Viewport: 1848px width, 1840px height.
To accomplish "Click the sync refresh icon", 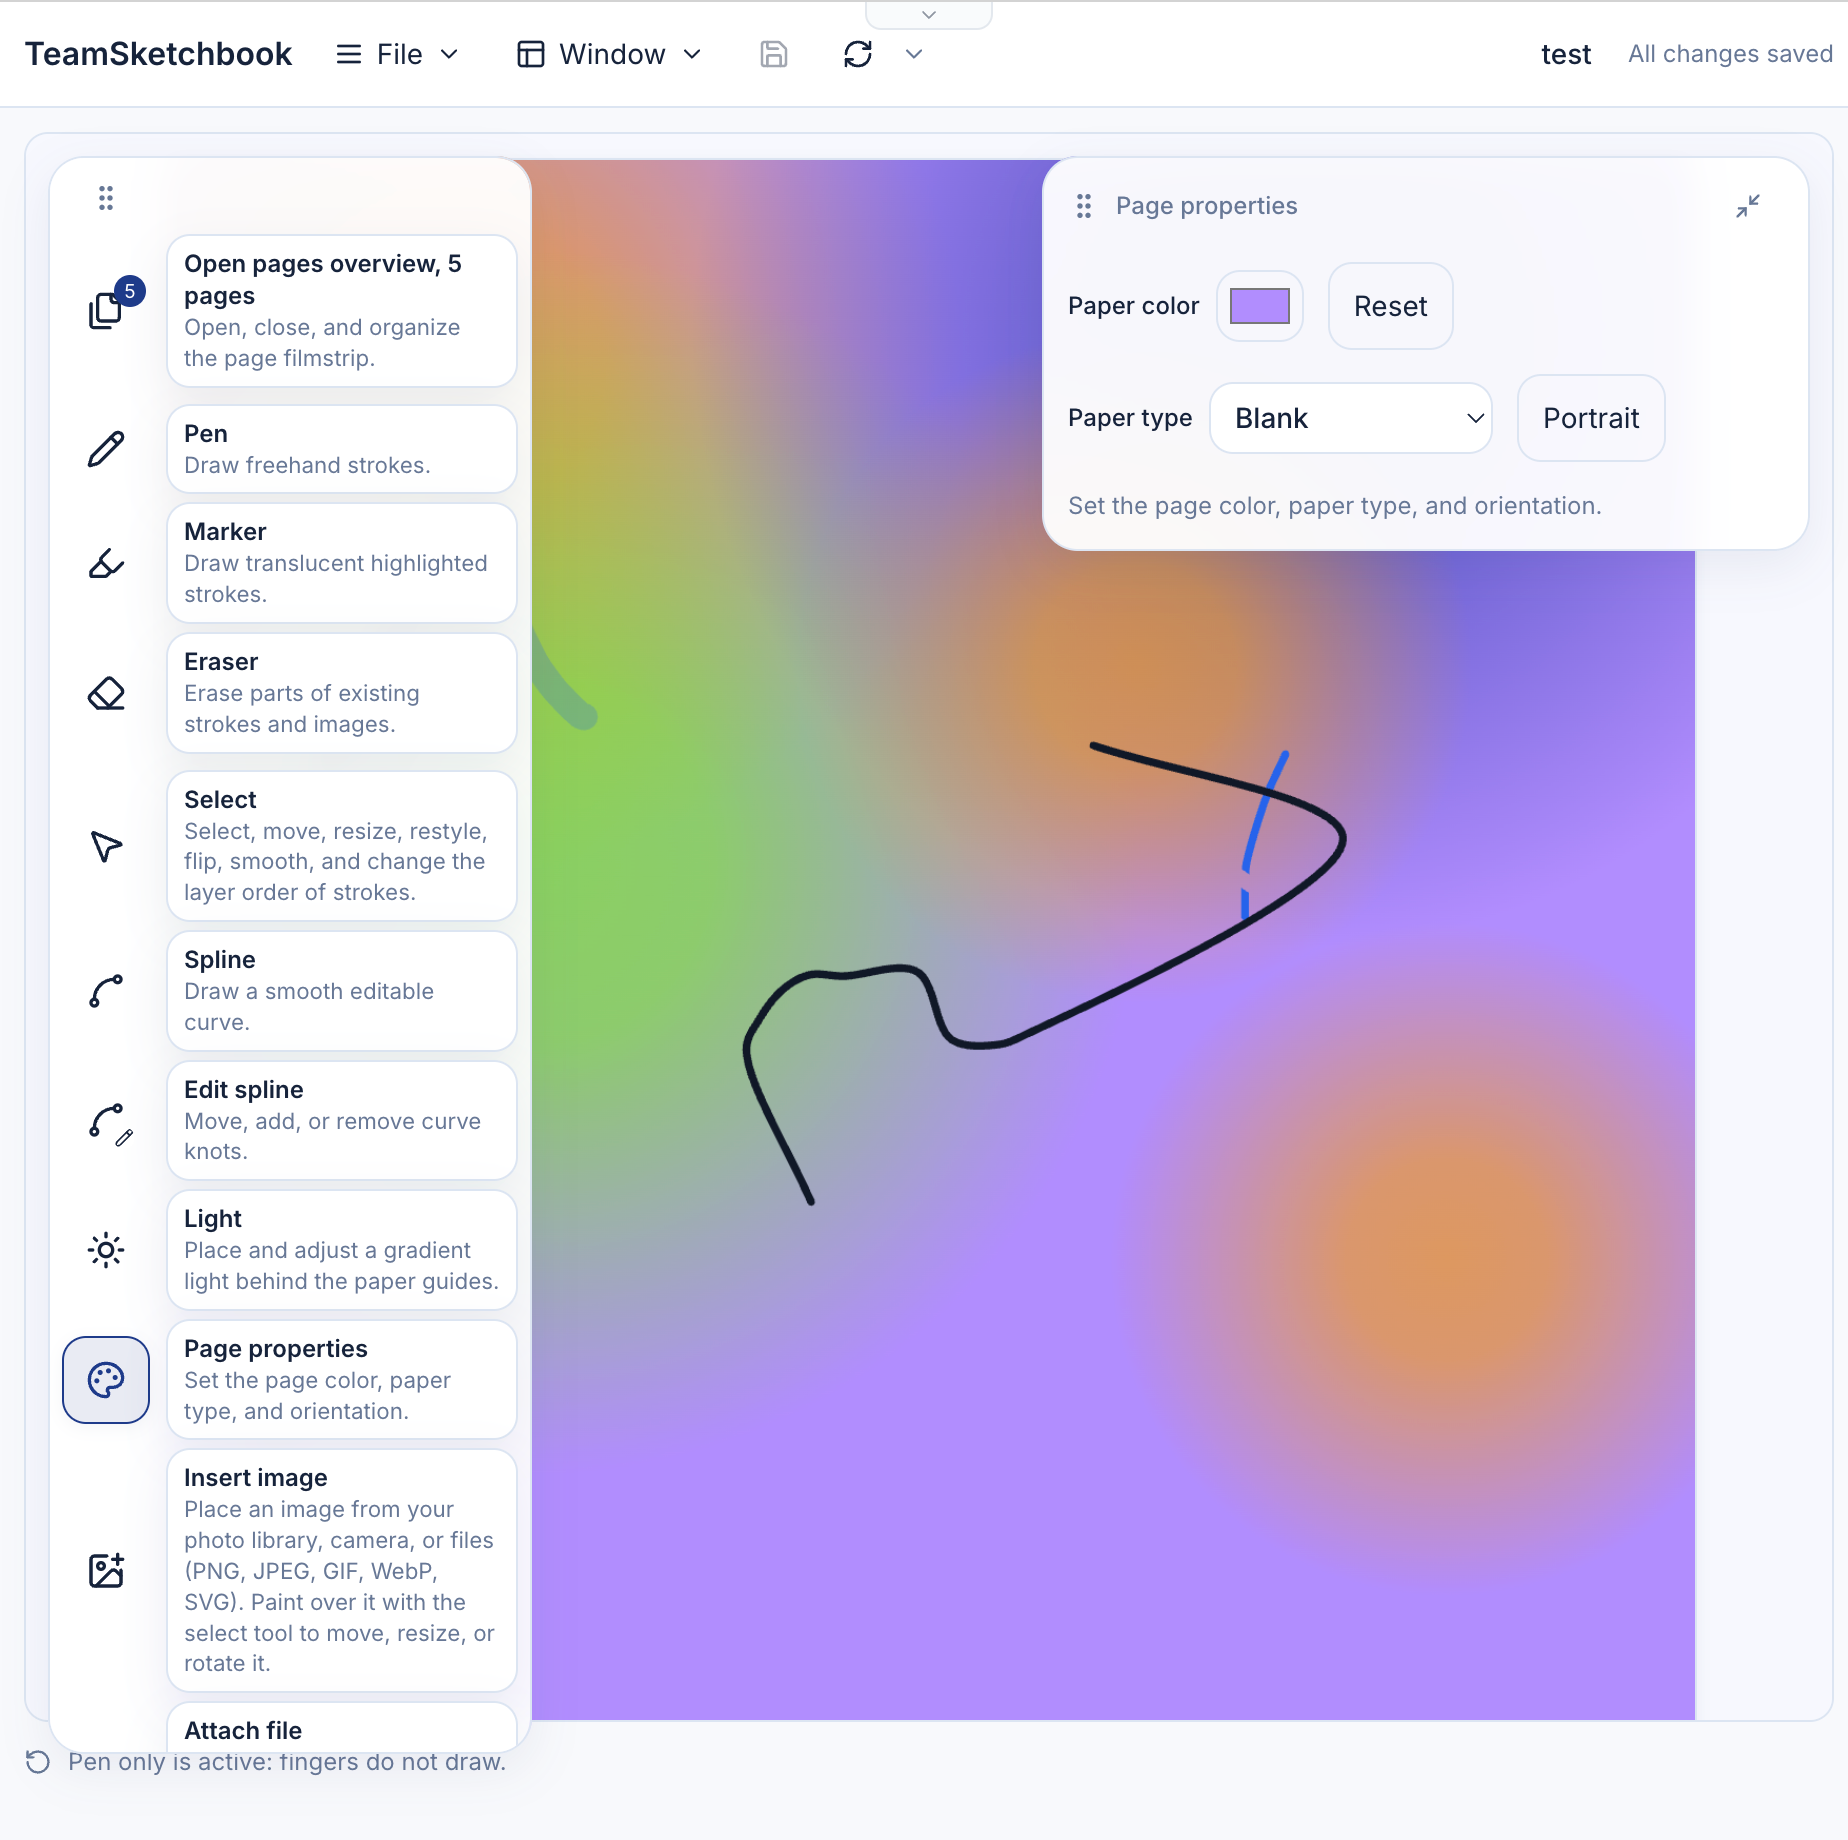I will 858,54.
